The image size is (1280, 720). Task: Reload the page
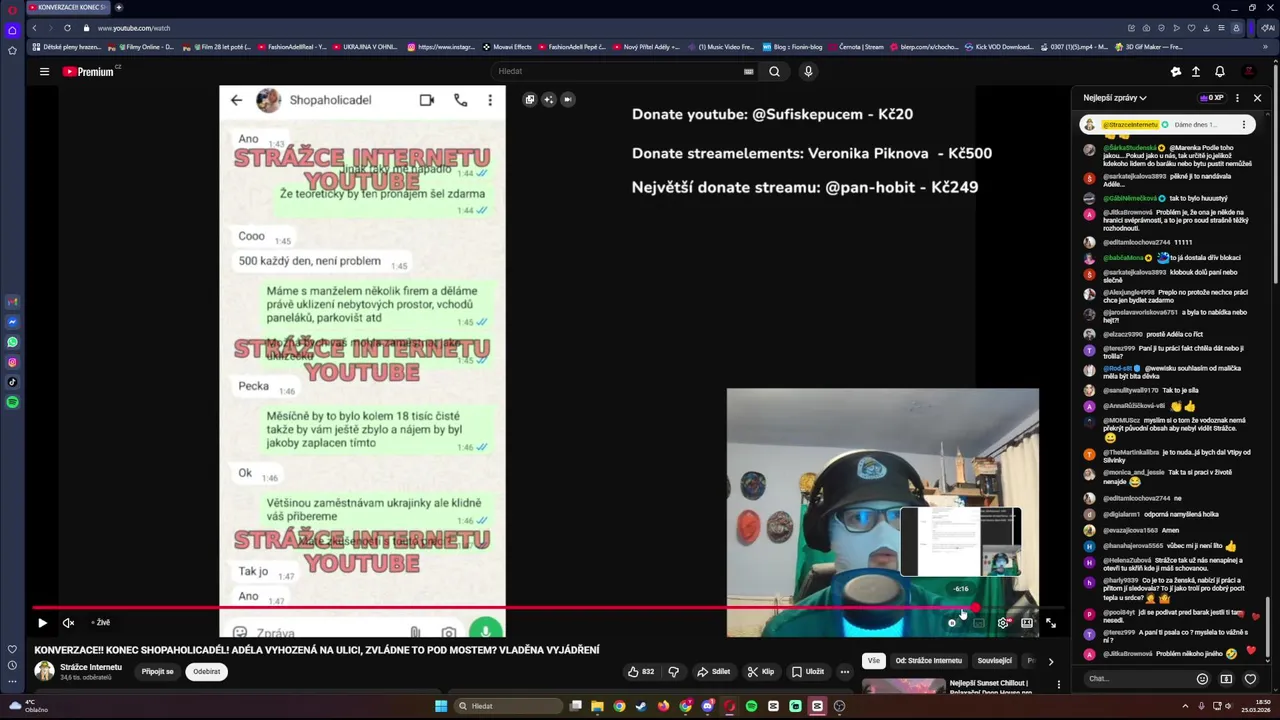(x=67, y=28)
